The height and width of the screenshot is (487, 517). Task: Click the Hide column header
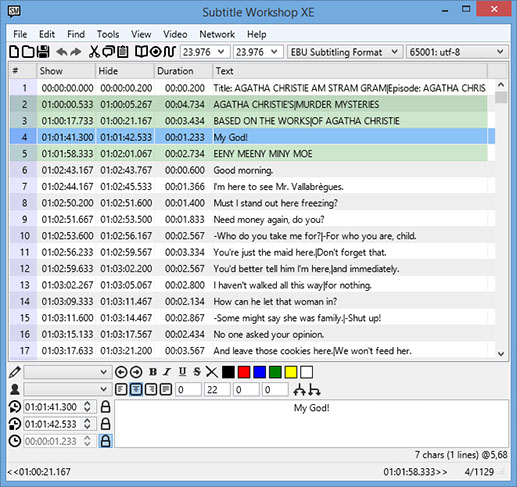point(125,71)
